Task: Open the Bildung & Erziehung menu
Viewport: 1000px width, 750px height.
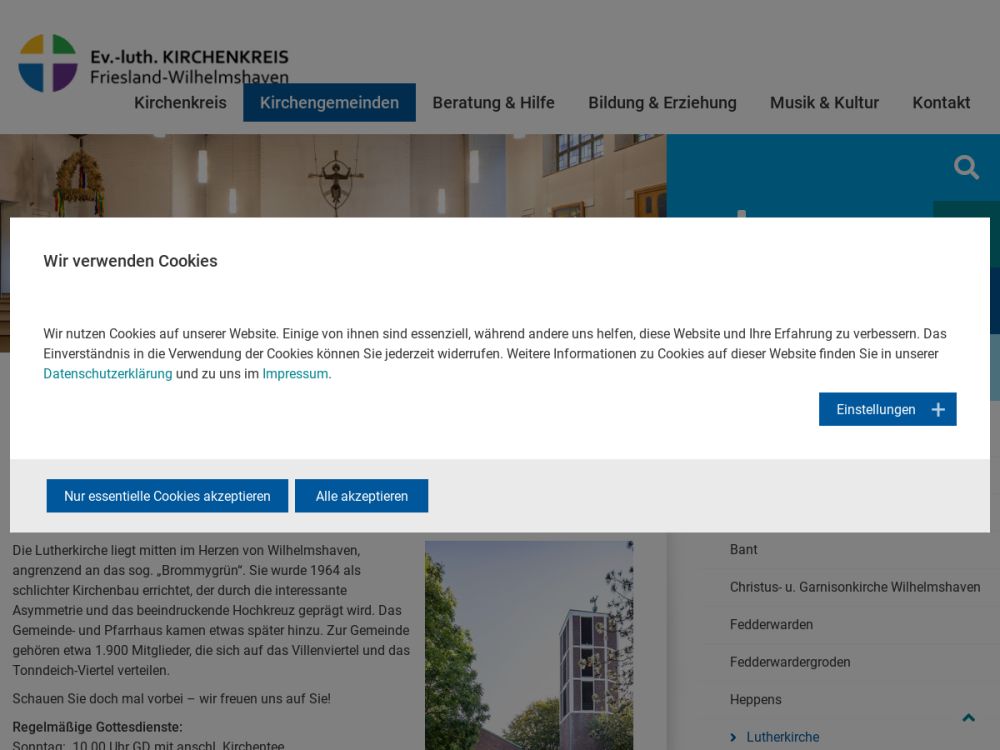Action: click(x=662, y=103)
